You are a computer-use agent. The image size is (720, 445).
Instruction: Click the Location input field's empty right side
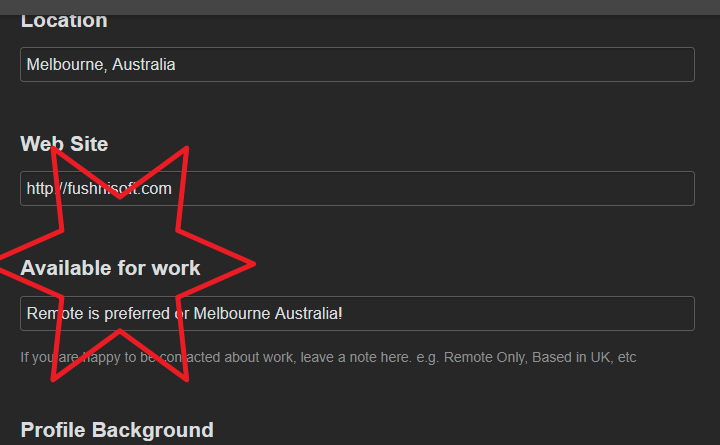click(450, 65)
